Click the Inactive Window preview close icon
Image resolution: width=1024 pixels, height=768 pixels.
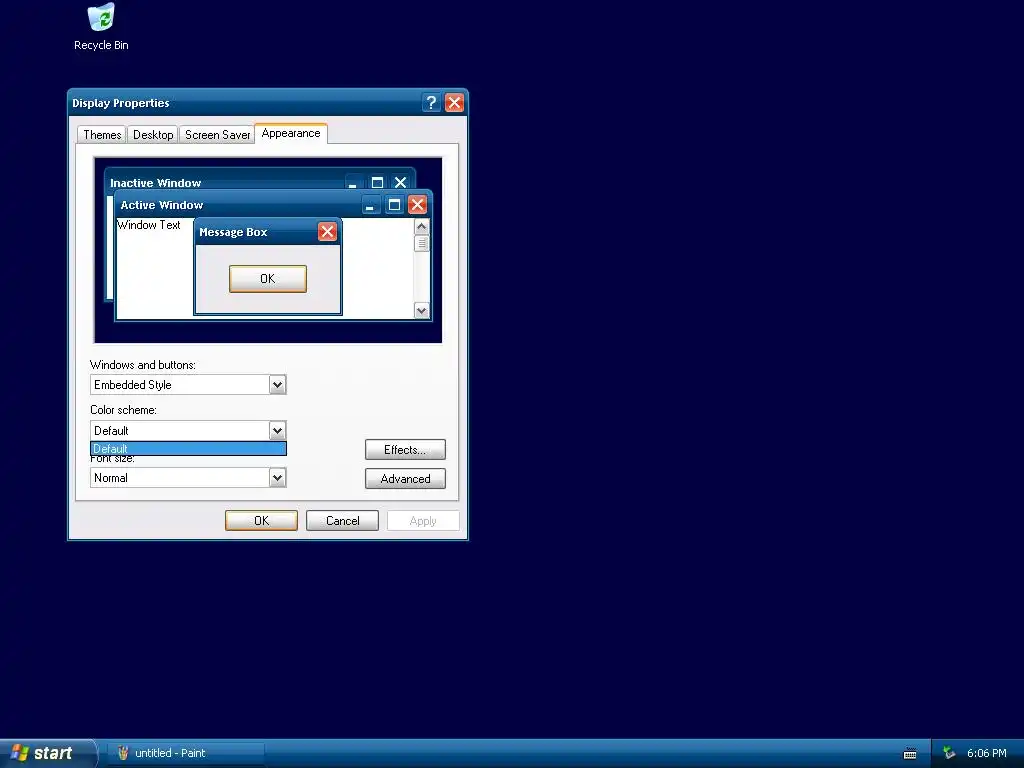(x=400, y=182)
